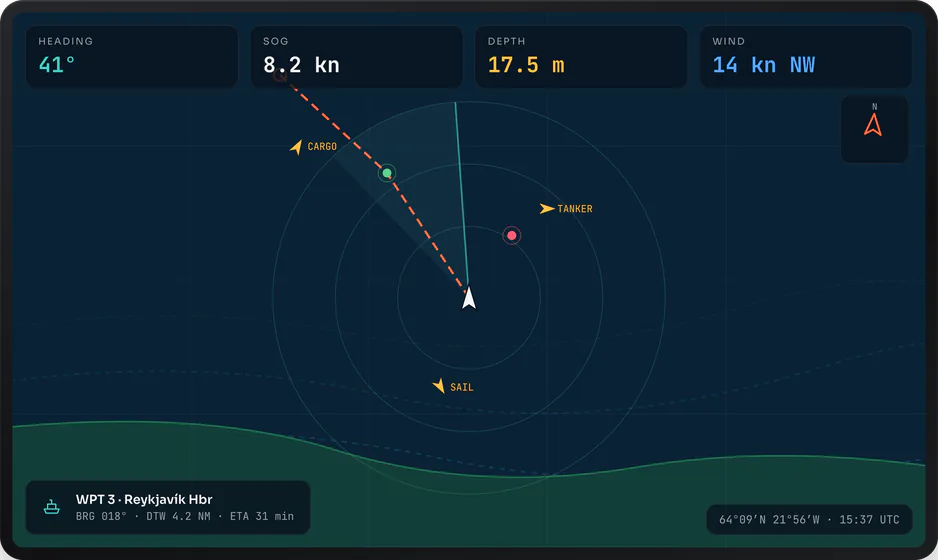Click the ship icon in waypoint panel
The height and width of the screenshot is (560, 938).
[52, 507]
